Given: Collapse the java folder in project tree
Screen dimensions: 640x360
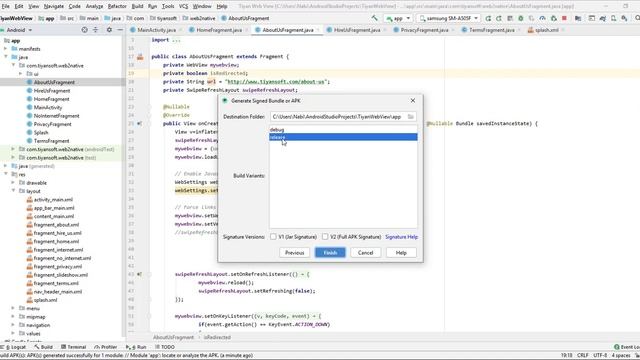Looking at the screenshot, I should pyautogui.click(x=6, y=57).
